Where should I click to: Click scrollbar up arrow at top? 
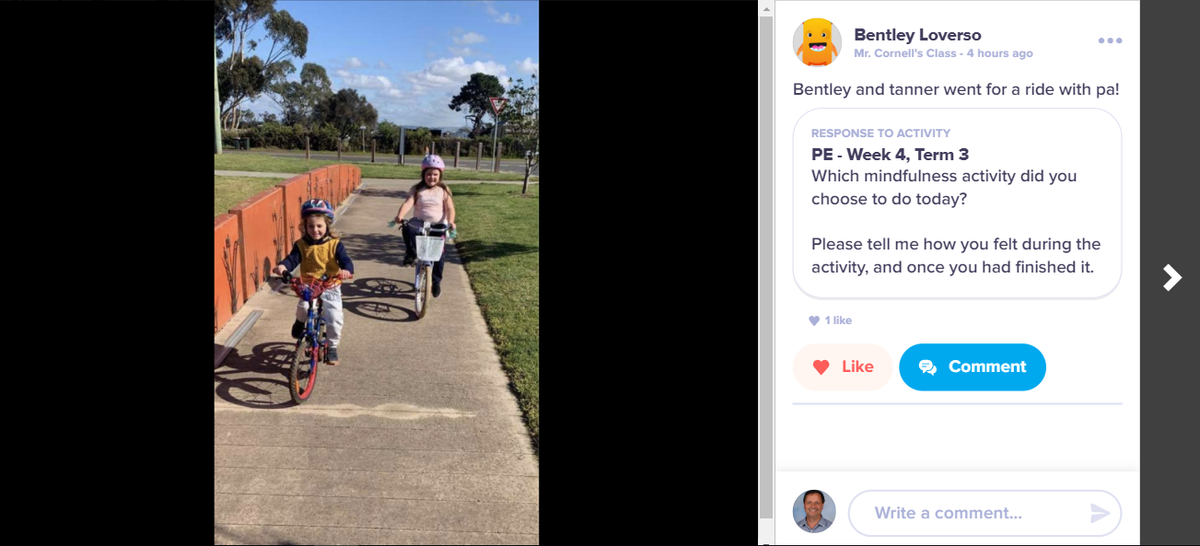point(766,8)
